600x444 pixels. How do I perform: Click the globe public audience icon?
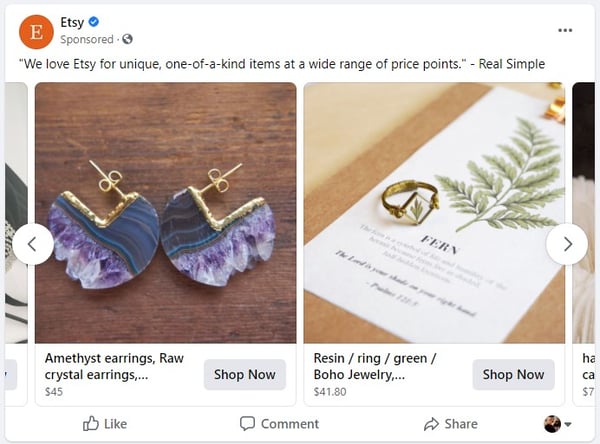(x=127, y=39)
